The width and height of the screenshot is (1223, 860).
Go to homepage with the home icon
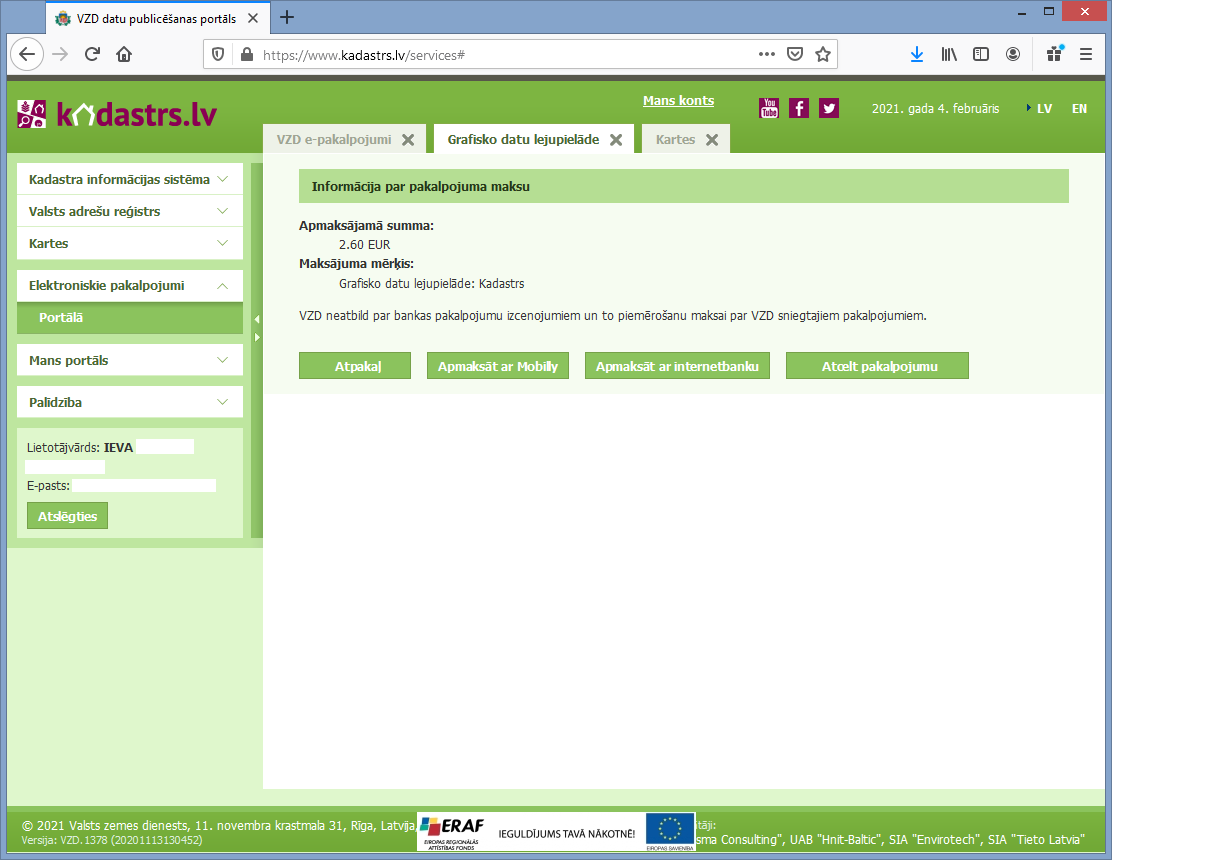(x=122, y=54)
